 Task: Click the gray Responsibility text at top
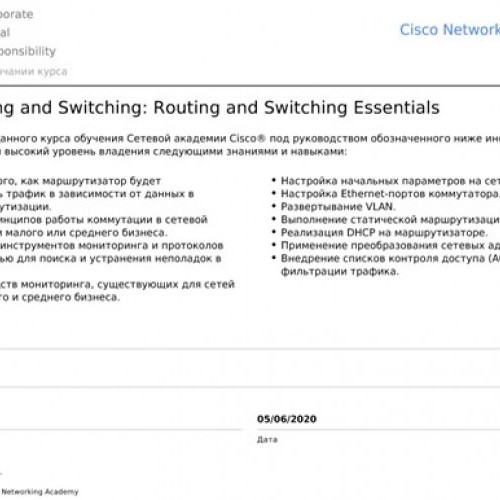coord(28,51)
